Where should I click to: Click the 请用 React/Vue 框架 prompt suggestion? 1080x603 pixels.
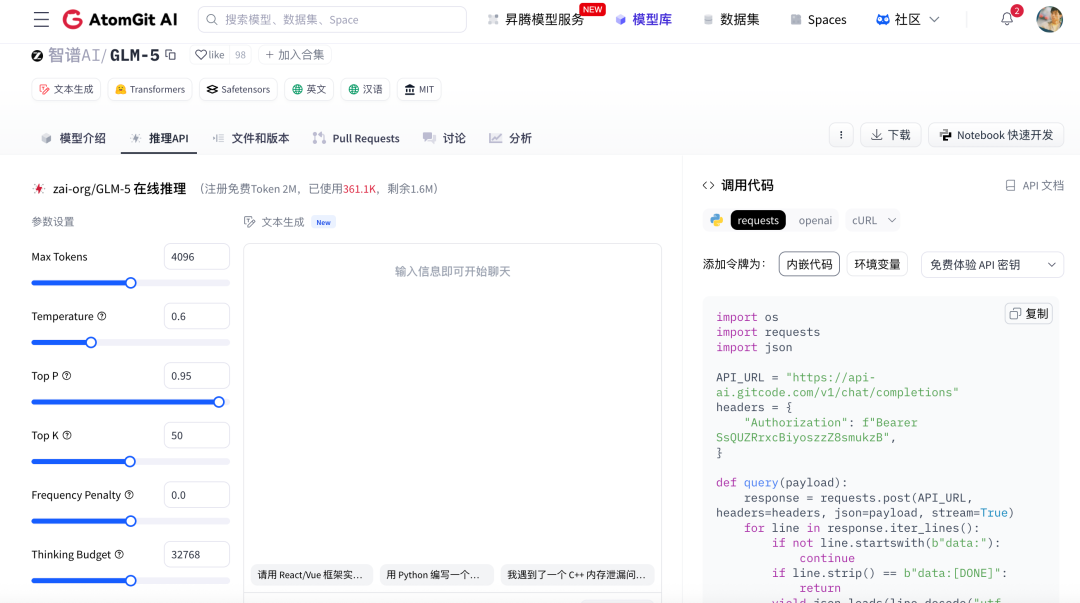(311, 575)
